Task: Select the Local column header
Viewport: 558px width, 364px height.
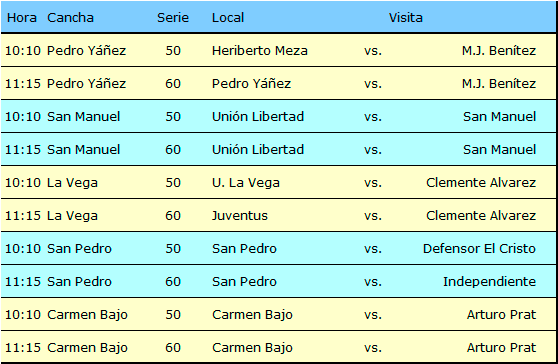Action: pyautogui.click(x=228, y=17)
